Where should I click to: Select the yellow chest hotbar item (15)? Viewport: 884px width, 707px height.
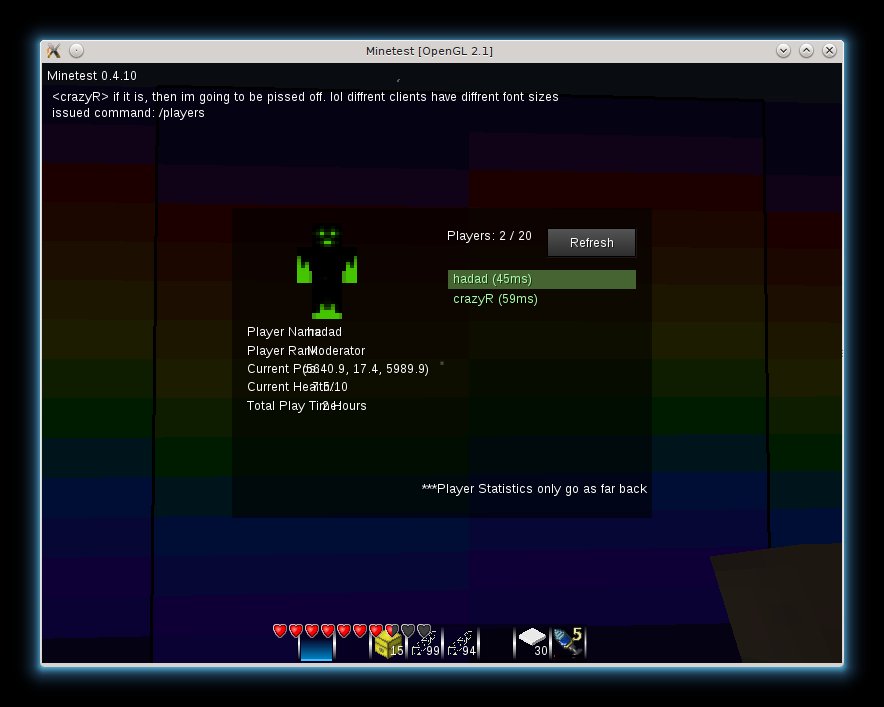point(388,644)
